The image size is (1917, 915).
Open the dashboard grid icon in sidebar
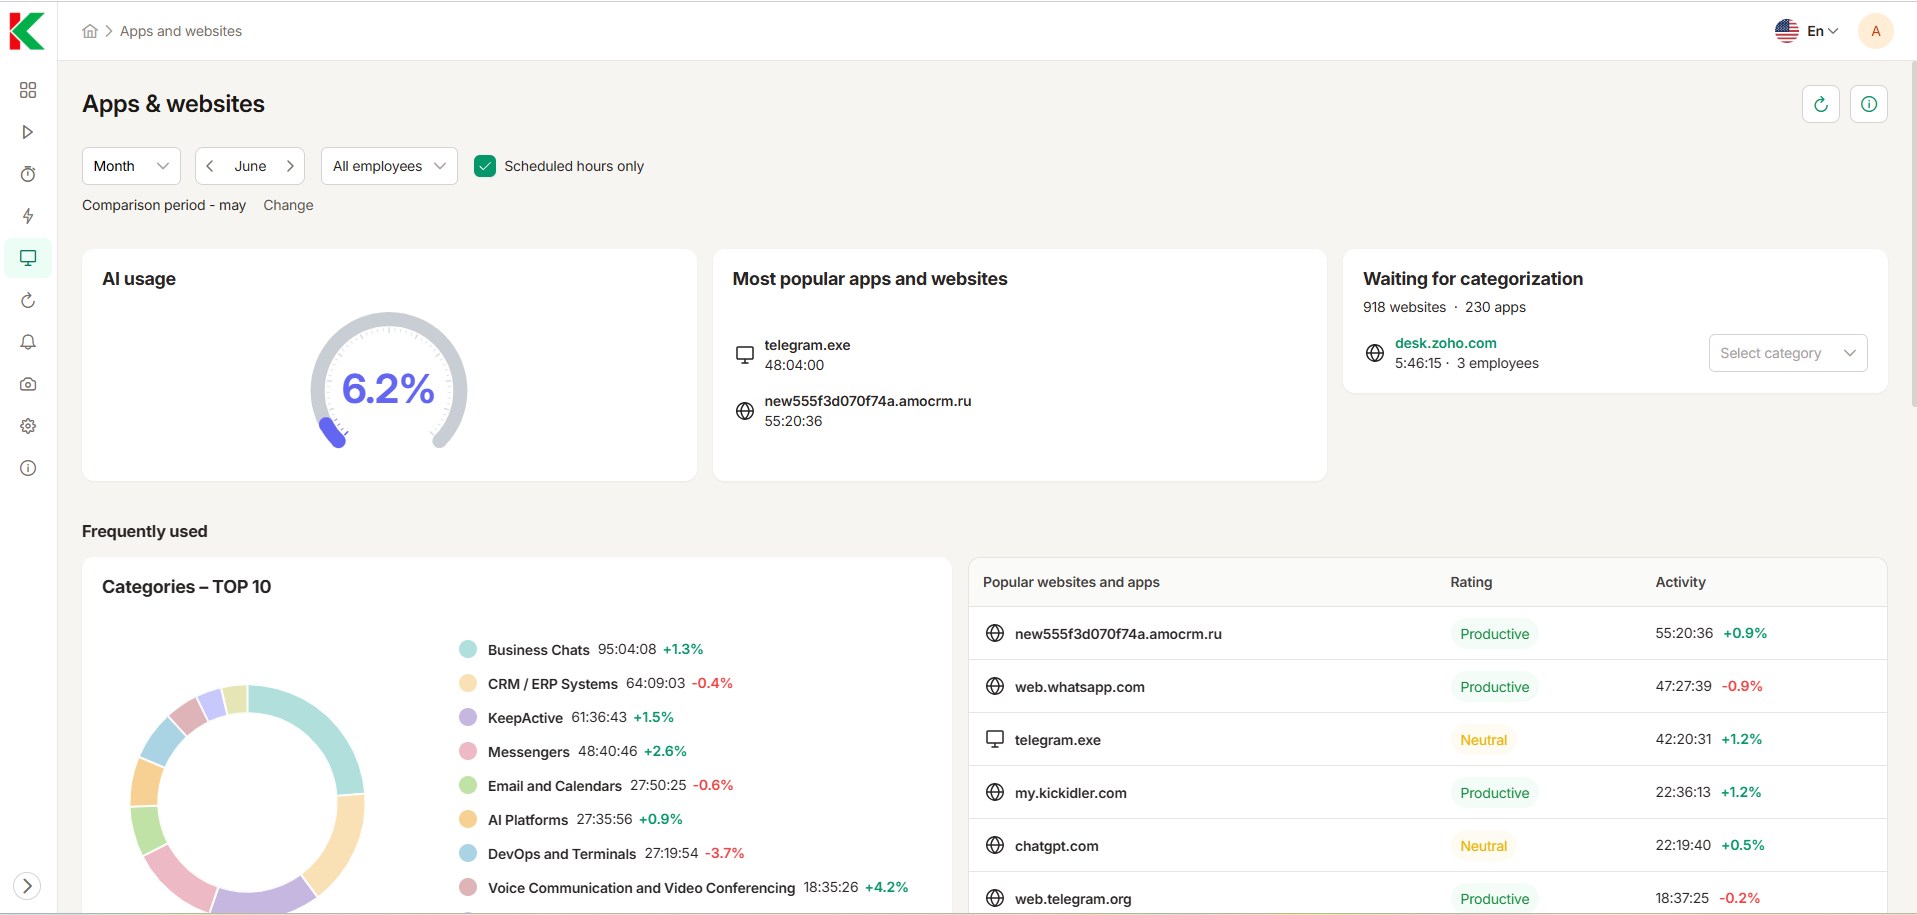click(28, 90)
